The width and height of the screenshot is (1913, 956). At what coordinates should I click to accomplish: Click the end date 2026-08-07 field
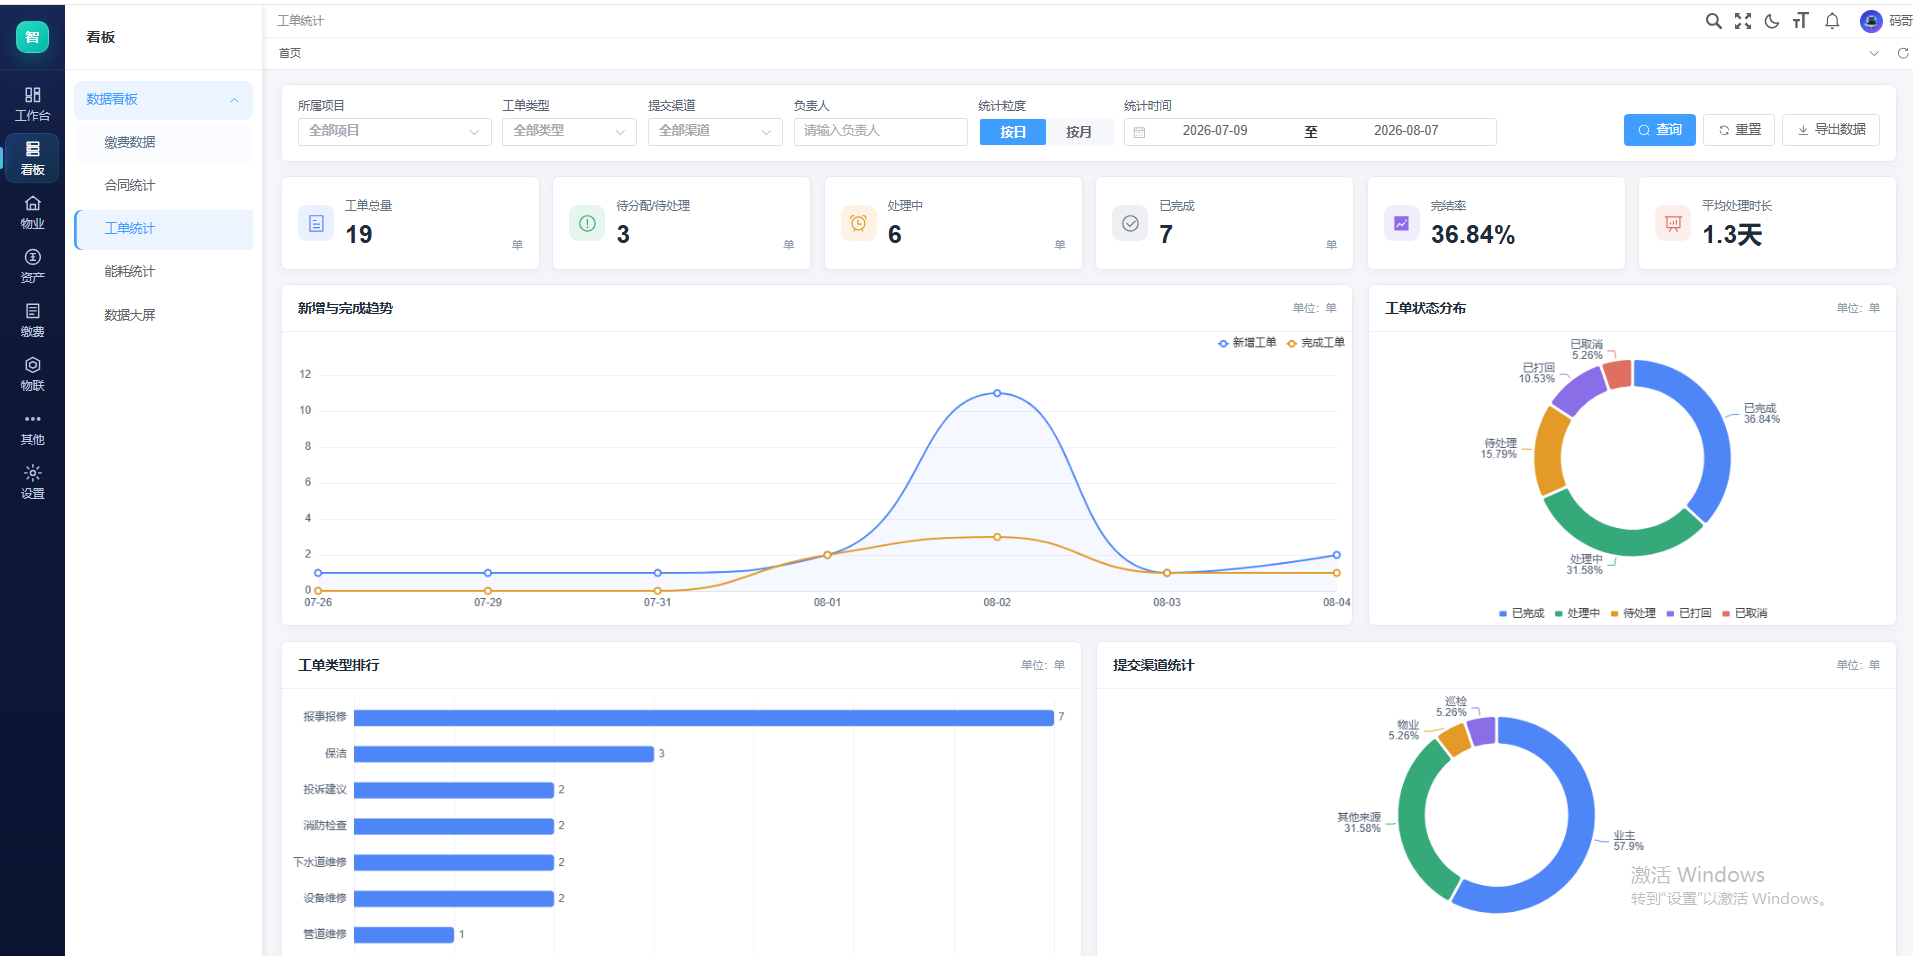click(1406, 131)
